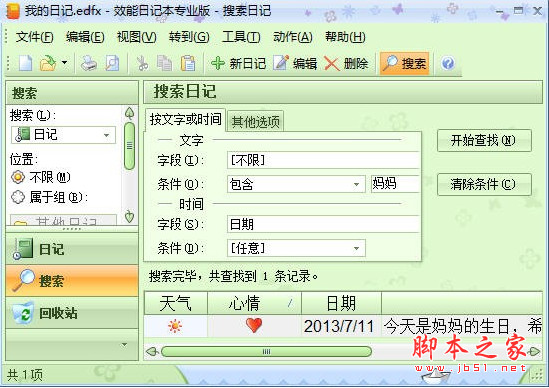Screen dimensions: 549x388
Task: Click the printer icon in toolbar
Action: (x=89, y=63)
